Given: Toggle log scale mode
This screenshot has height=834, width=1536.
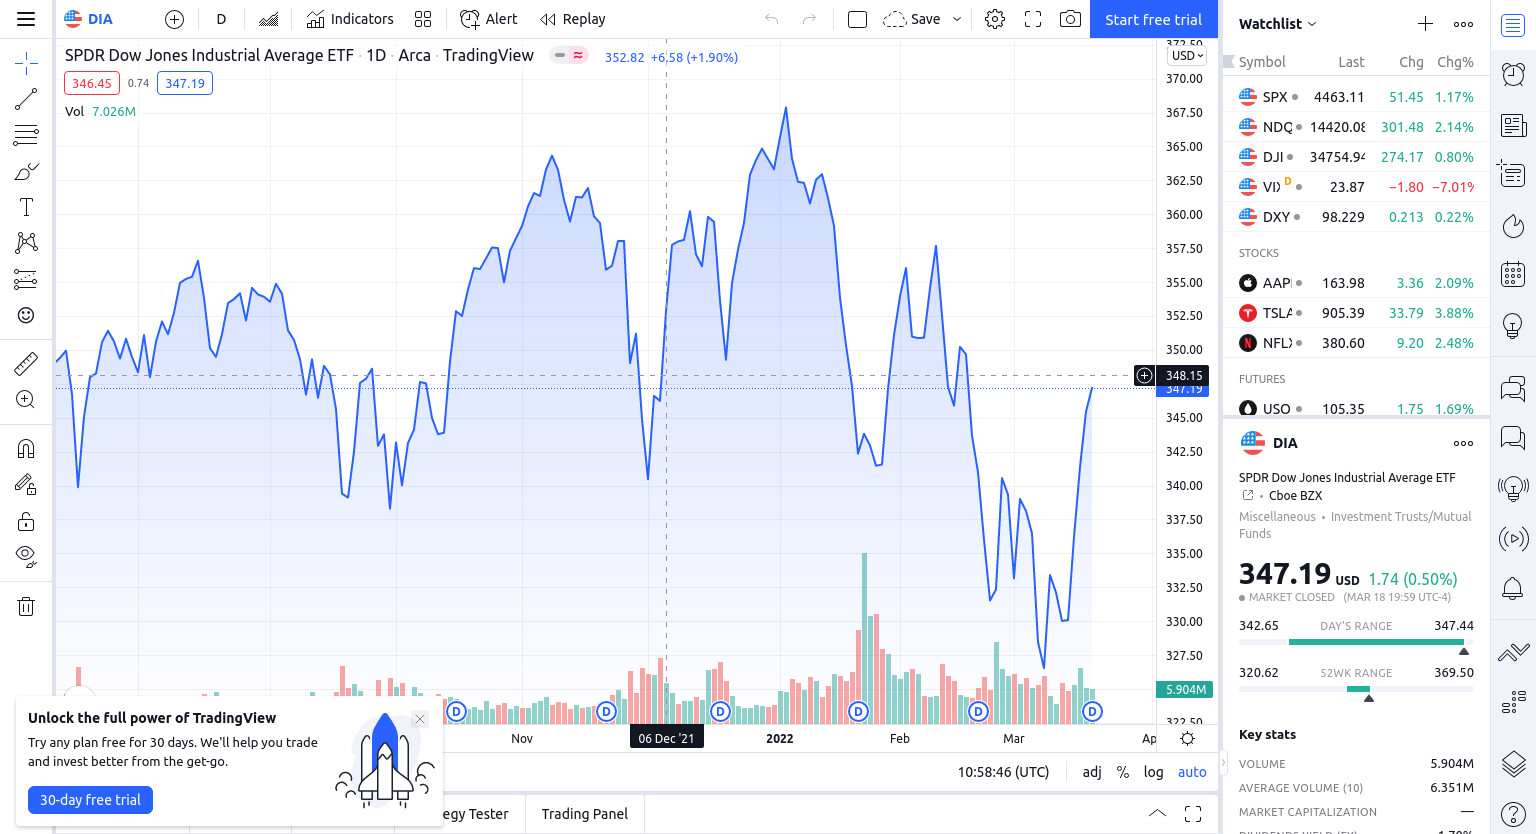Looking at the screenshot, I should pyautogui.click(x=1154, y=772).
